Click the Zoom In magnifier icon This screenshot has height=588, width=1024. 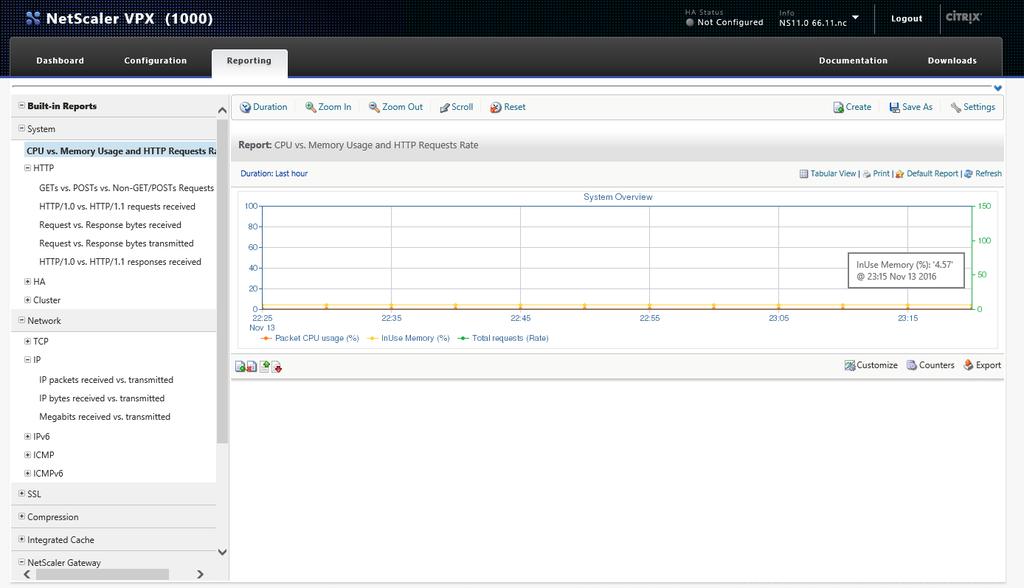(x=310, y=107)
